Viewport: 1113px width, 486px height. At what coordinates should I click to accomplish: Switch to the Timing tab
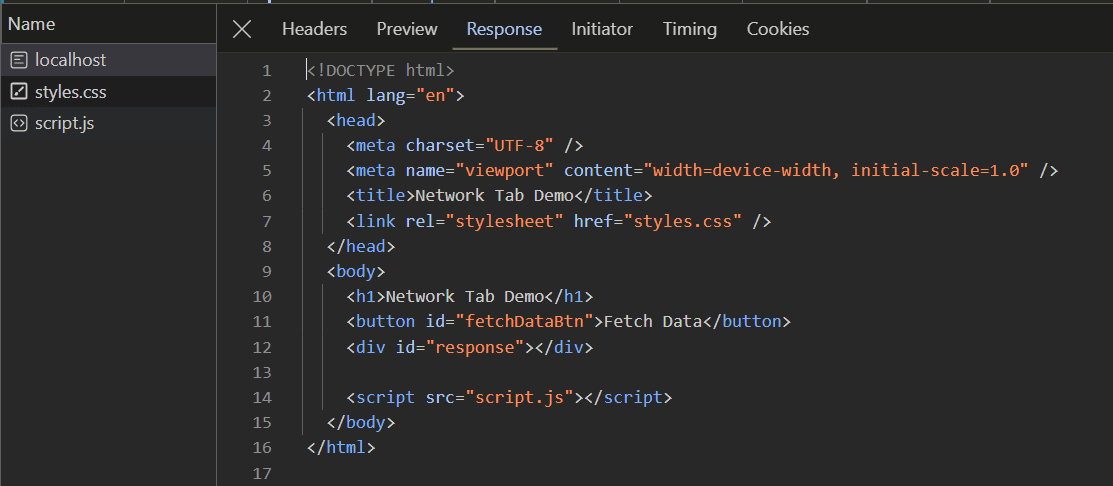(x=690, y=29)
